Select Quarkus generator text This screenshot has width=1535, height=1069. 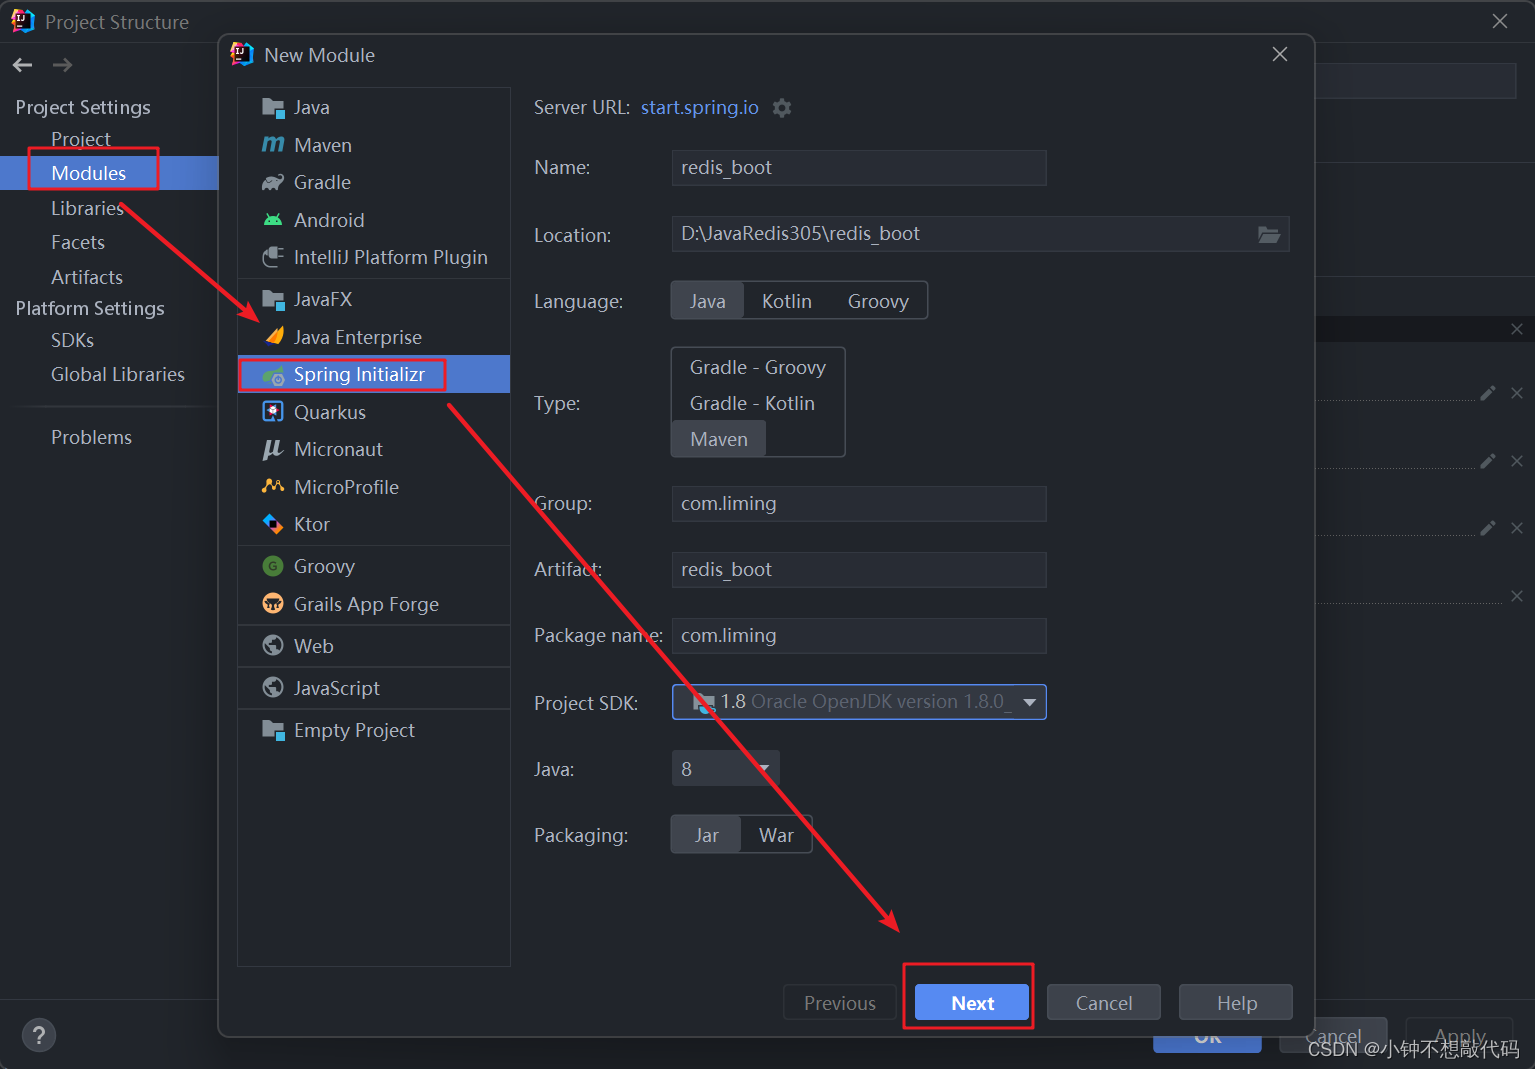tap(330, 412)
